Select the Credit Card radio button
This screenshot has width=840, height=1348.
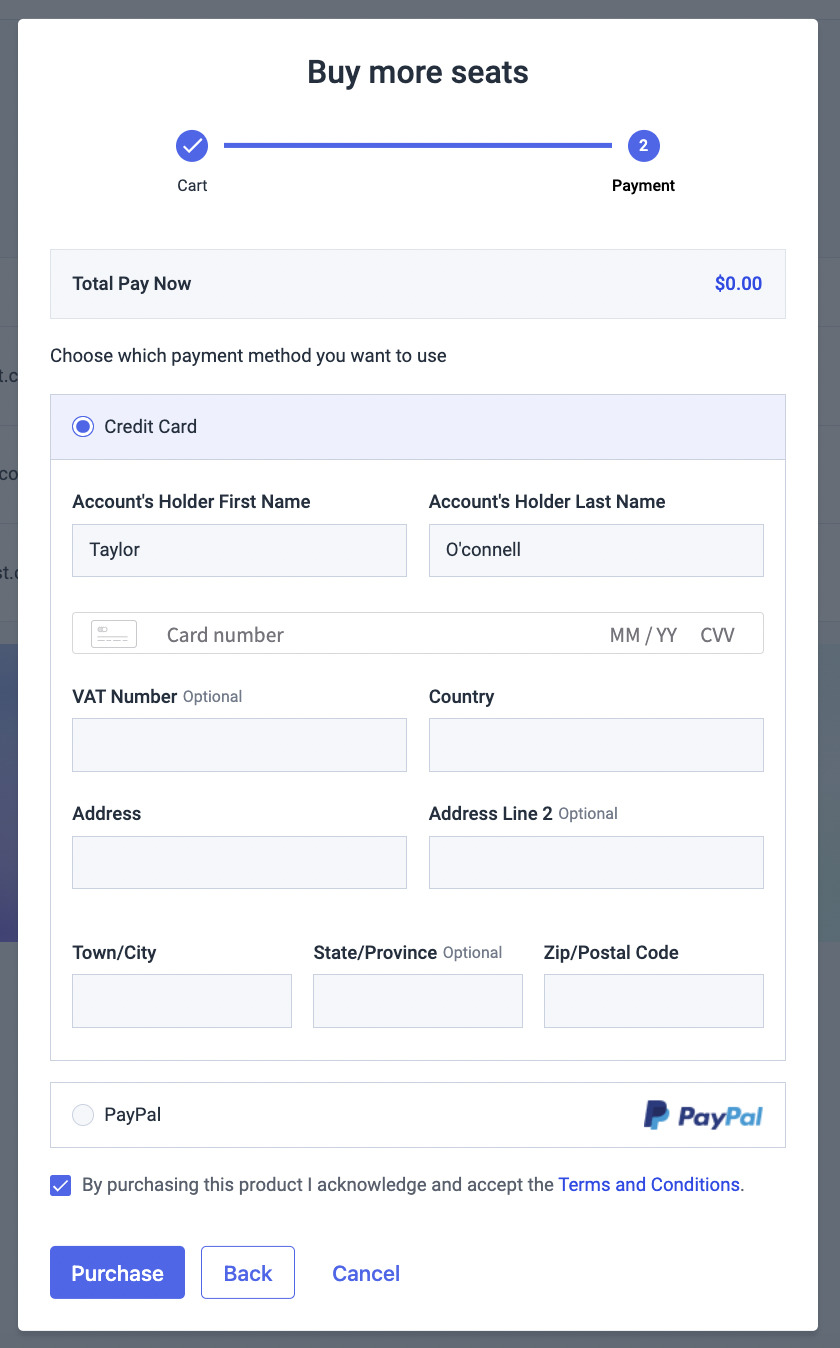click(83, 427)
